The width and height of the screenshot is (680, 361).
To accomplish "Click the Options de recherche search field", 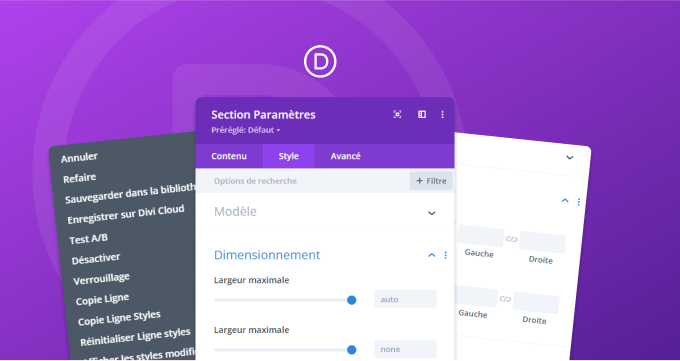I will [x=303, y=181].
